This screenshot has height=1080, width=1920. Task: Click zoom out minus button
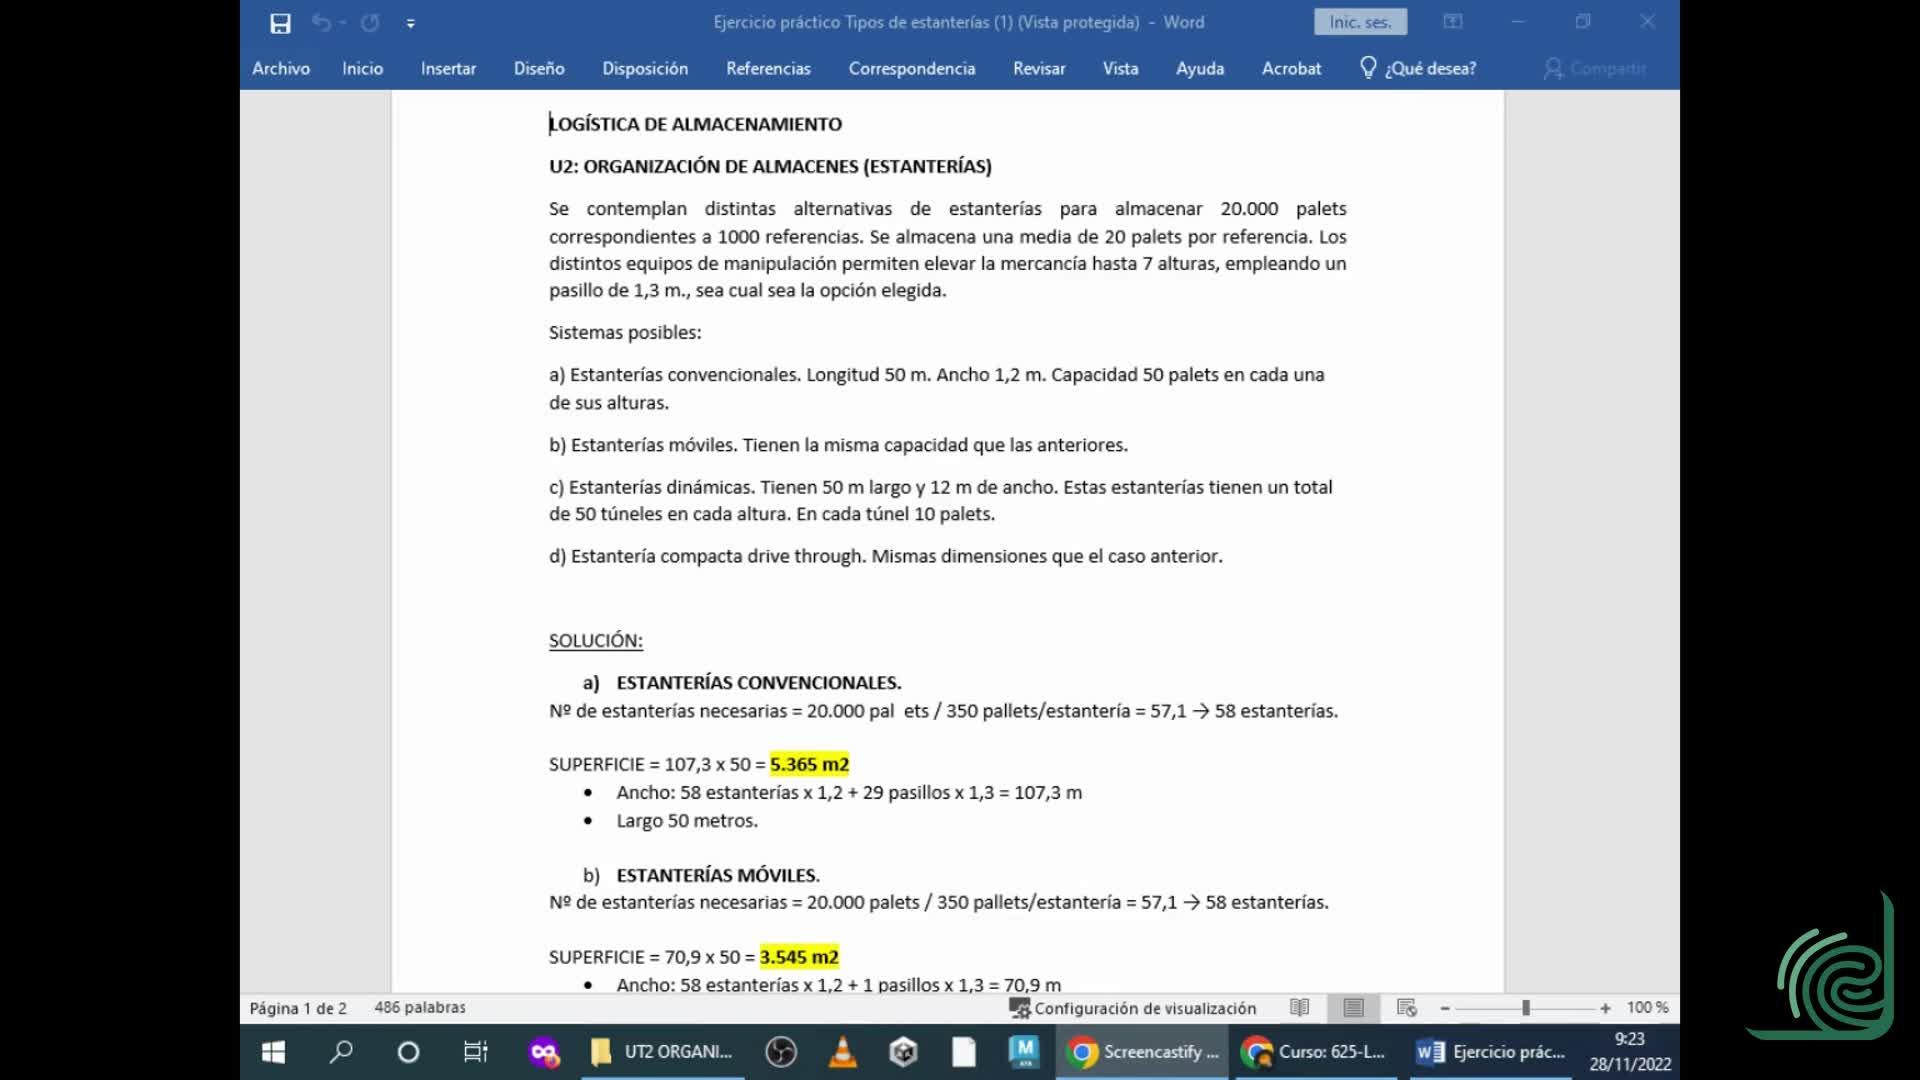(1445, 1008)
